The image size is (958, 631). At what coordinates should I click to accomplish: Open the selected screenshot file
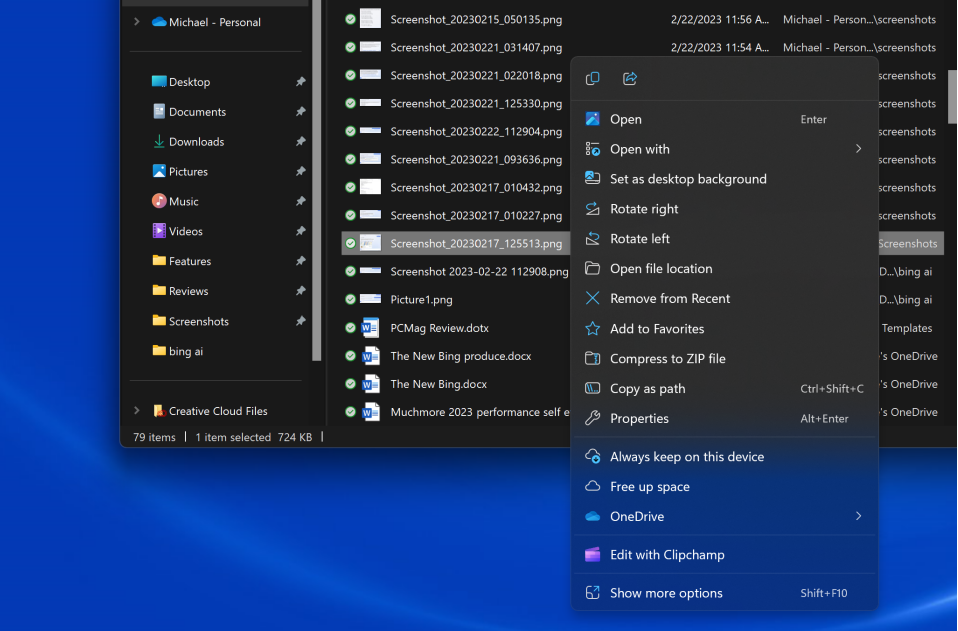coord(724,119)
